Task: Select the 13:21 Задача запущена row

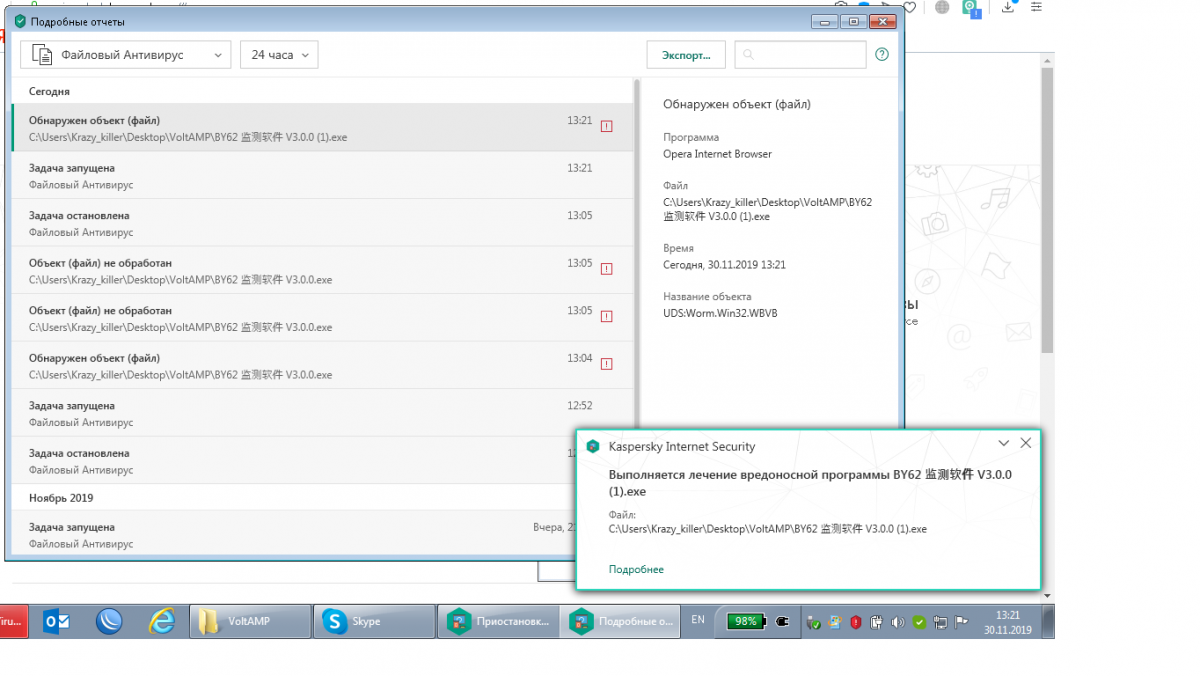Action: pyautogui.click(x=322, y=176)
